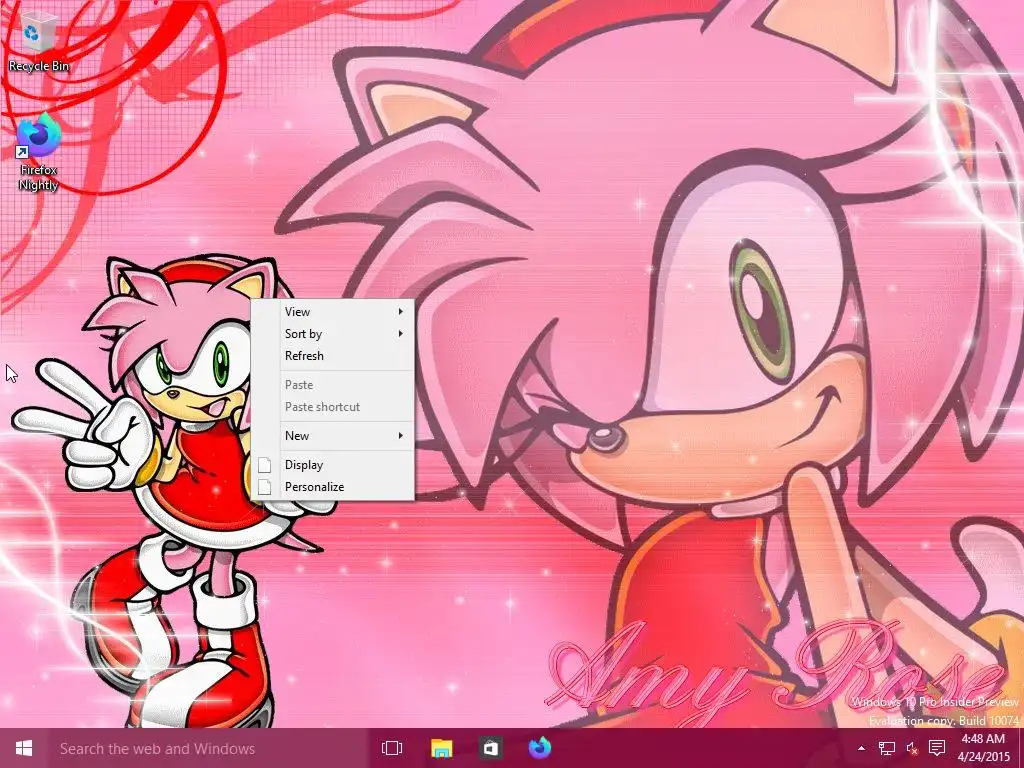The height and width of the screenshot is (768, 1024).
Task: Select the Firefox Nightly desktop shortcut
Action: pos(39,152)
